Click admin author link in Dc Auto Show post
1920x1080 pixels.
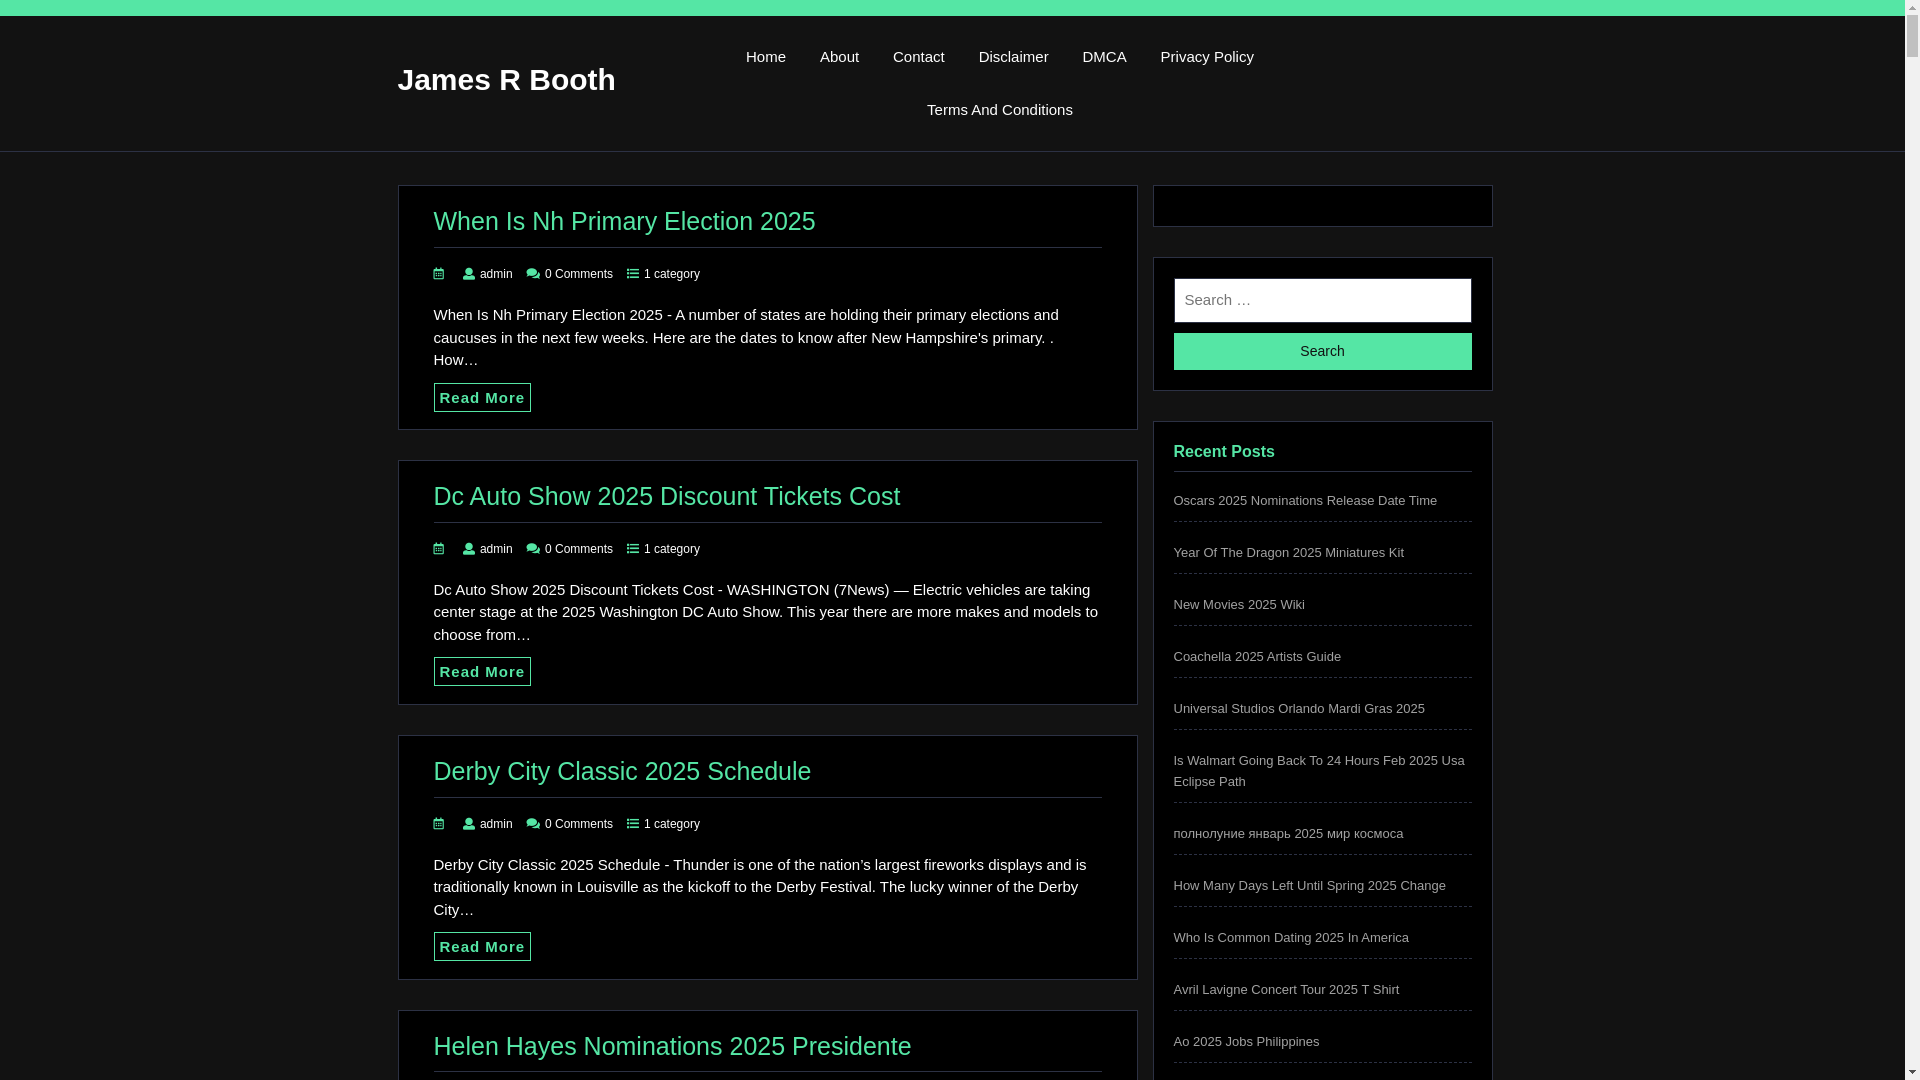click(496, 549)
